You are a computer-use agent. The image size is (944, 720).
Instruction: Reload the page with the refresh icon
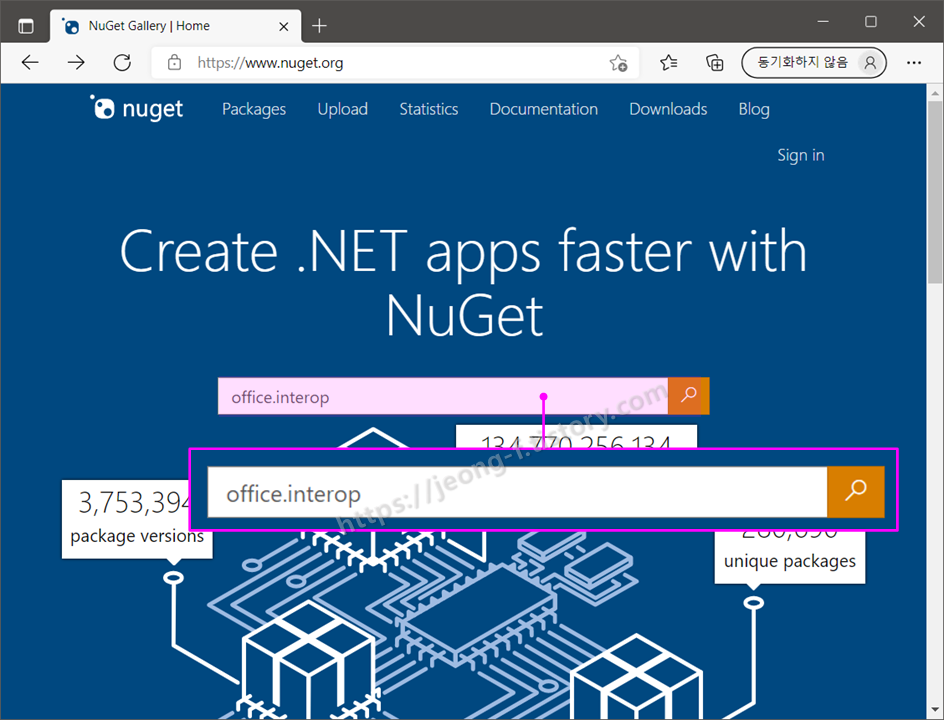click(x=122, y=62)
